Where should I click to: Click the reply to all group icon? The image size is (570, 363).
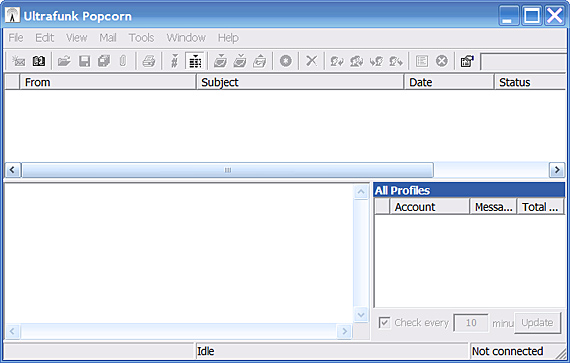click(357, 61)
